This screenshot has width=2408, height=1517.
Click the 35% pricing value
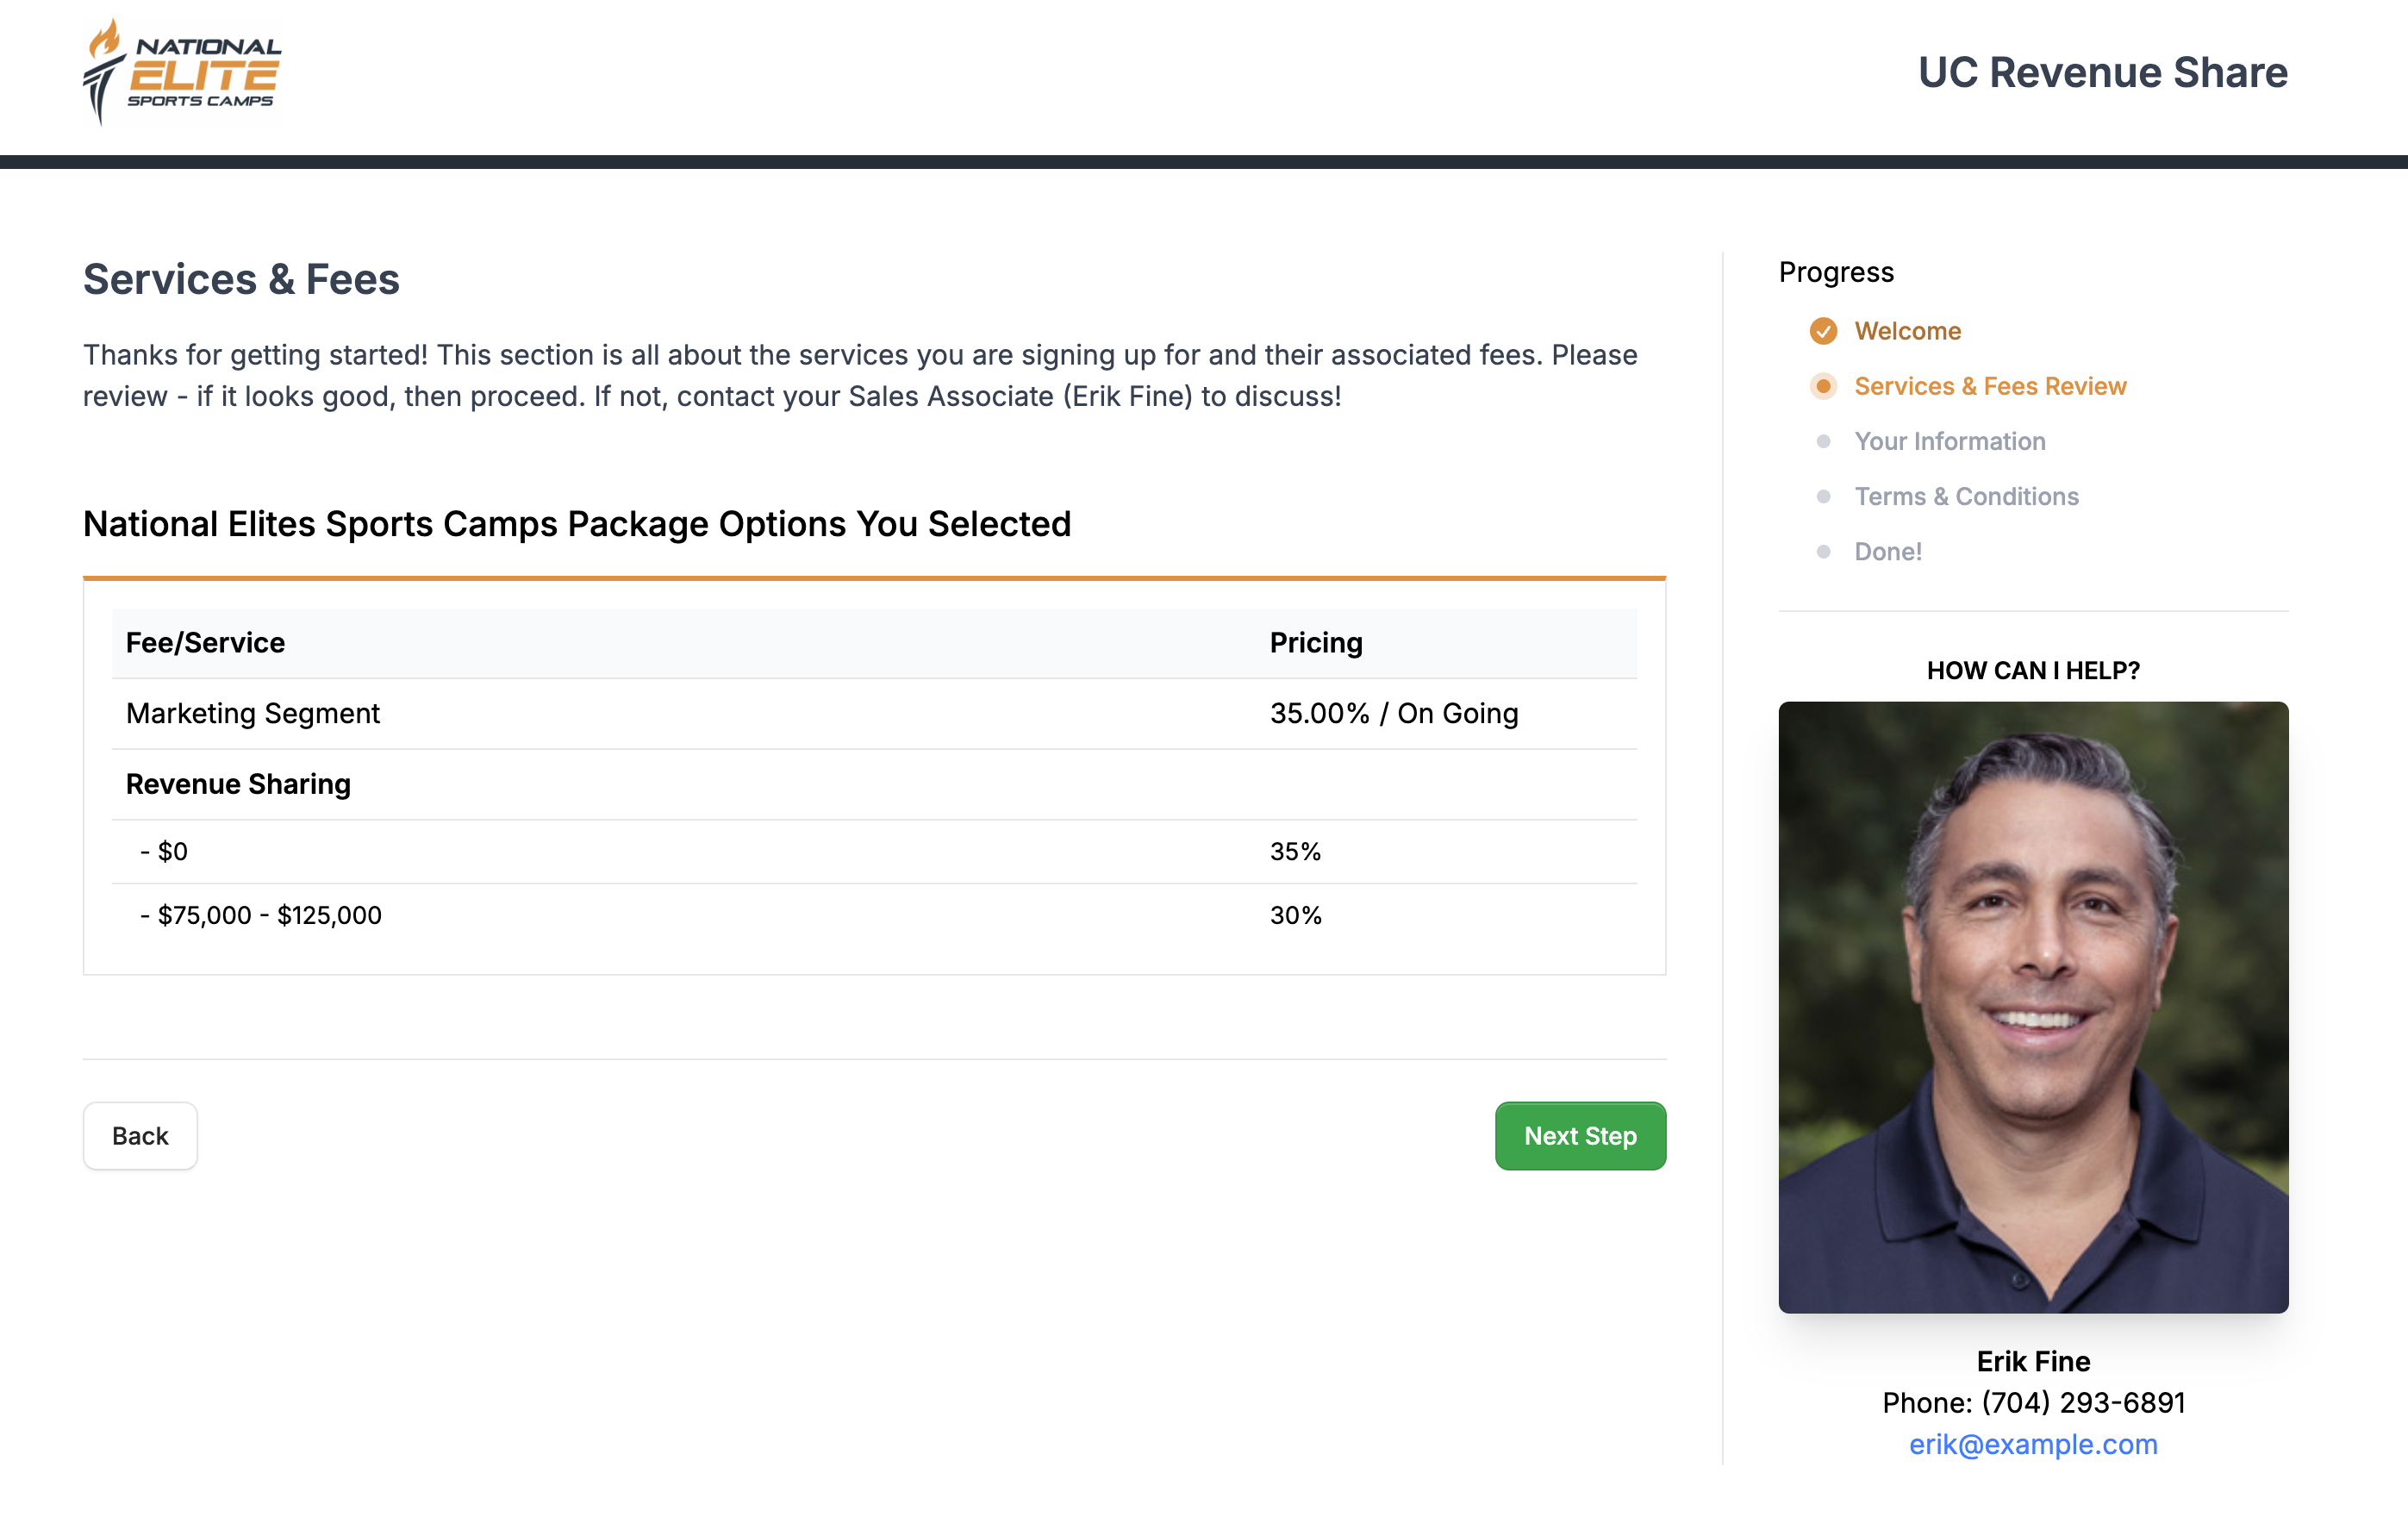click(x=1295, y=851)
